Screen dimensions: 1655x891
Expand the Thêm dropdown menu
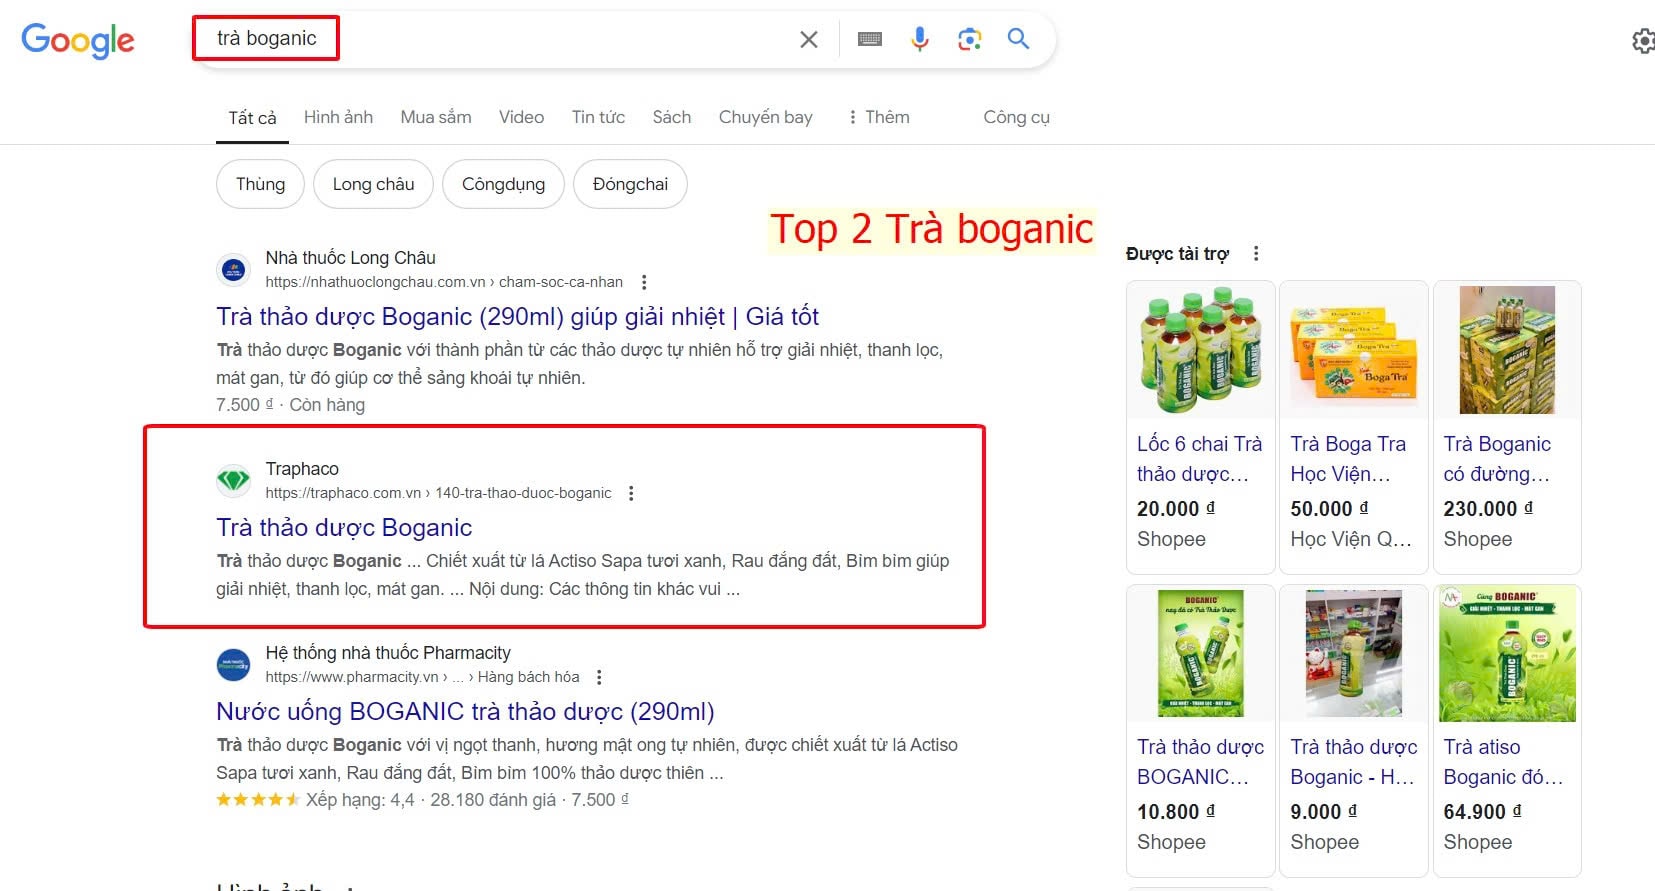tap(878, 117)
